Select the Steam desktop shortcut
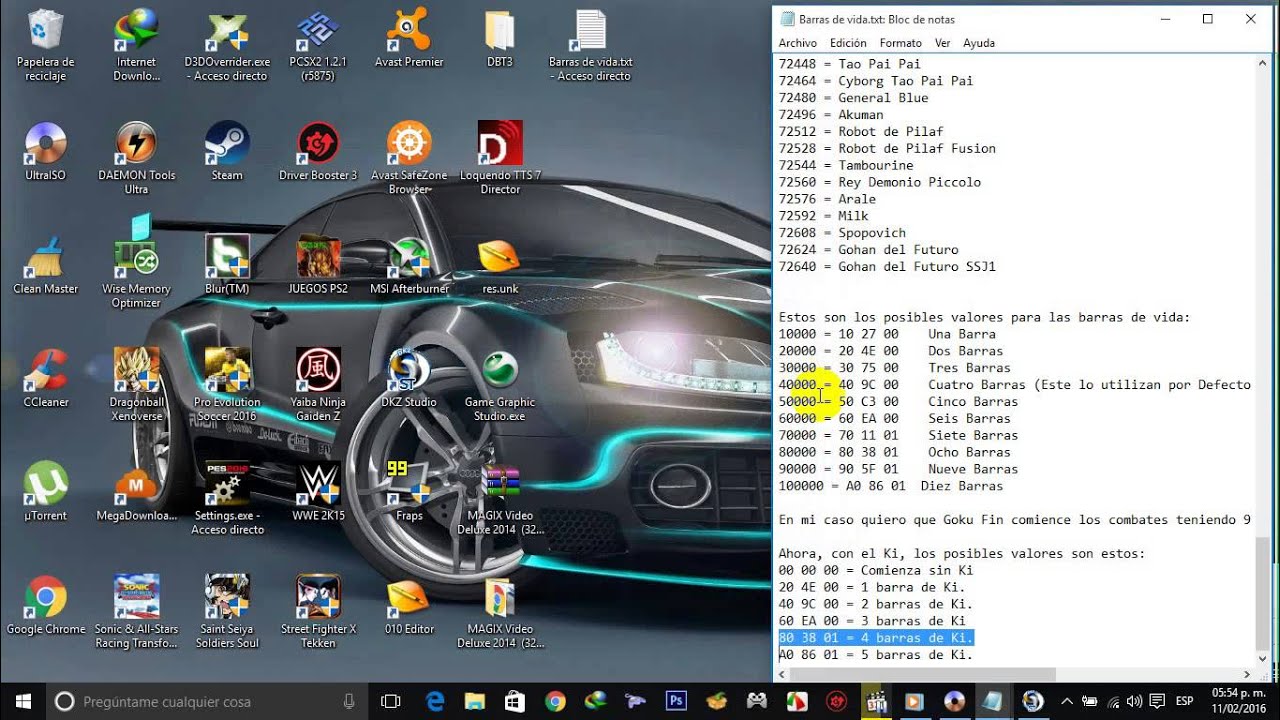Screen dimensions: 1280x720 [227, 152]
